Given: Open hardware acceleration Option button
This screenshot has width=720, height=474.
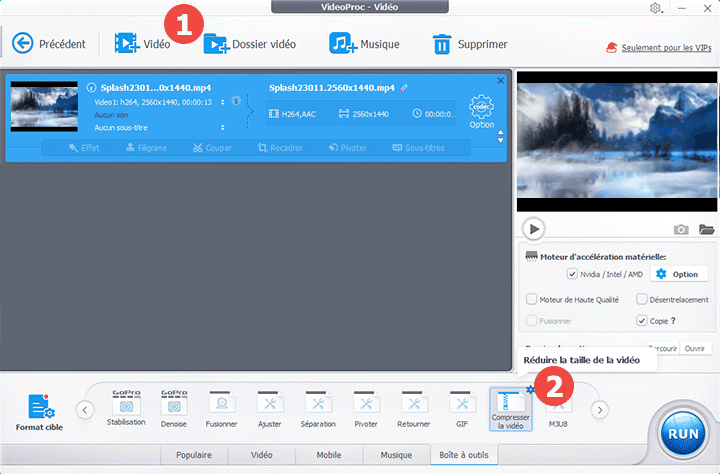Looking at the screenshot, I should point(677,274).
